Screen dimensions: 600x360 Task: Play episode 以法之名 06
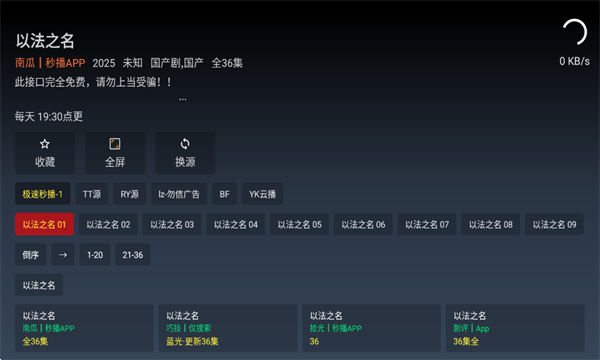363,224
